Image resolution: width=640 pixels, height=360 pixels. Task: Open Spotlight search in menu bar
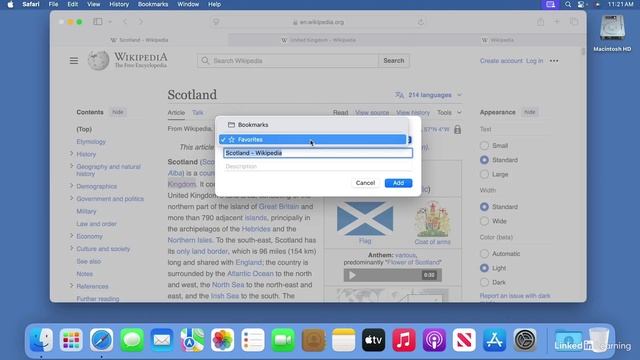pos(568,4)
